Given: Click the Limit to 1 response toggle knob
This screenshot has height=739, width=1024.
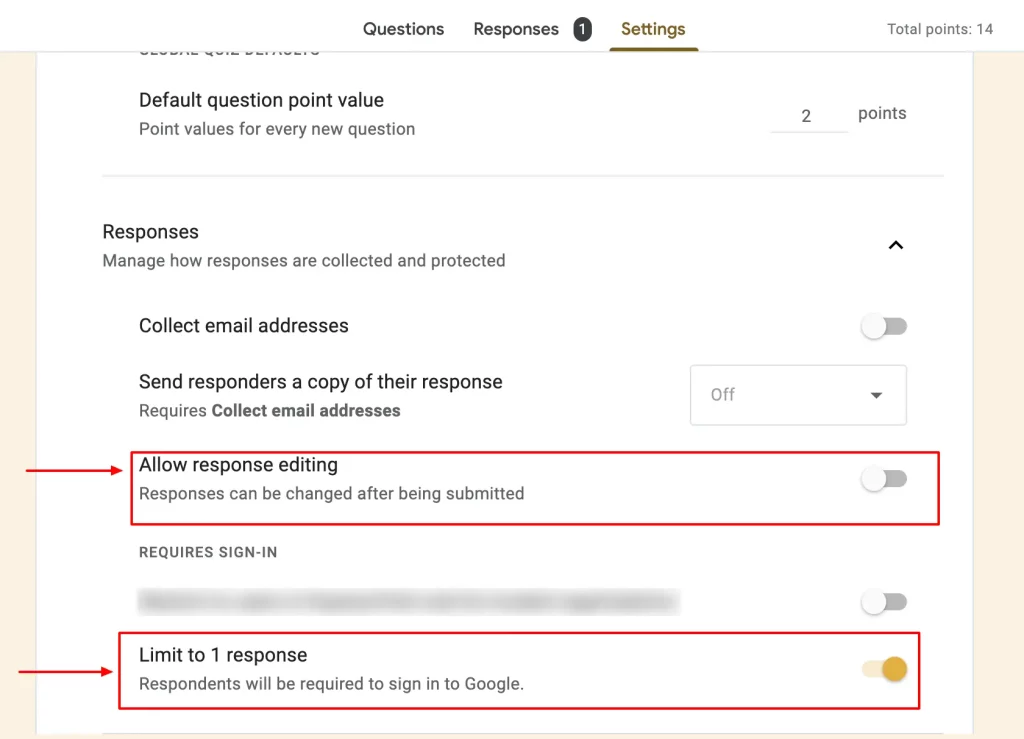Looking at the screenshot, I should (893, 669).
